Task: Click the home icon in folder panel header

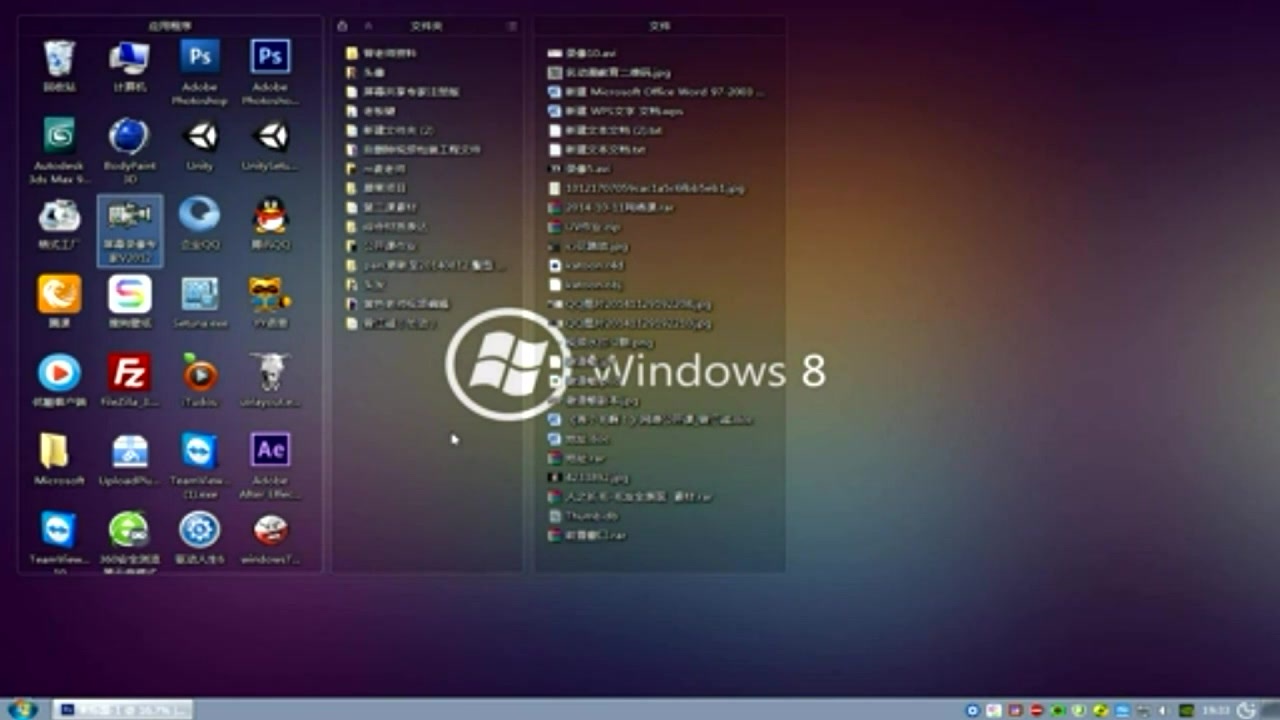Action: (343, 25)
